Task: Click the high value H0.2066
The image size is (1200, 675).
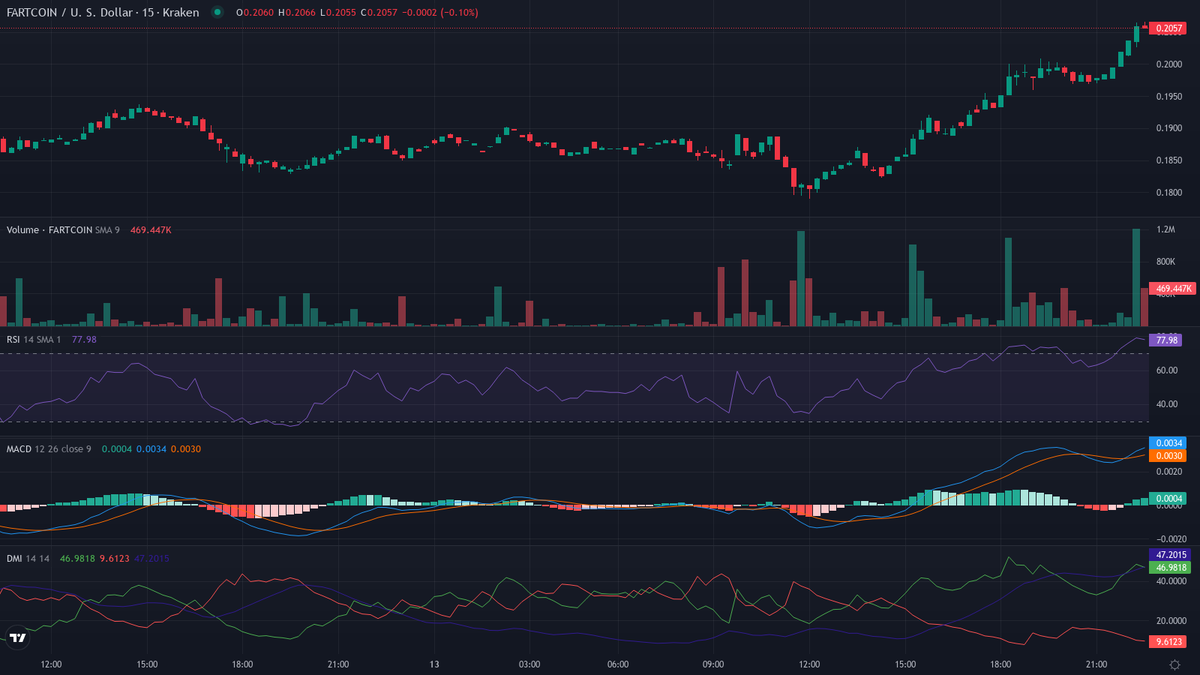Action: click(299, 12)
